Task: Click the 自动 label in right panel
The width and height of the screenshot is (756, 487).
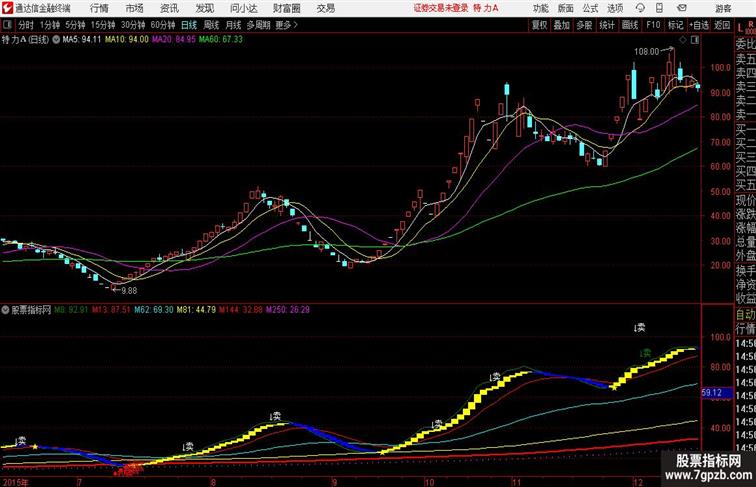Action: pyautogui.click(x=745, y=314)
